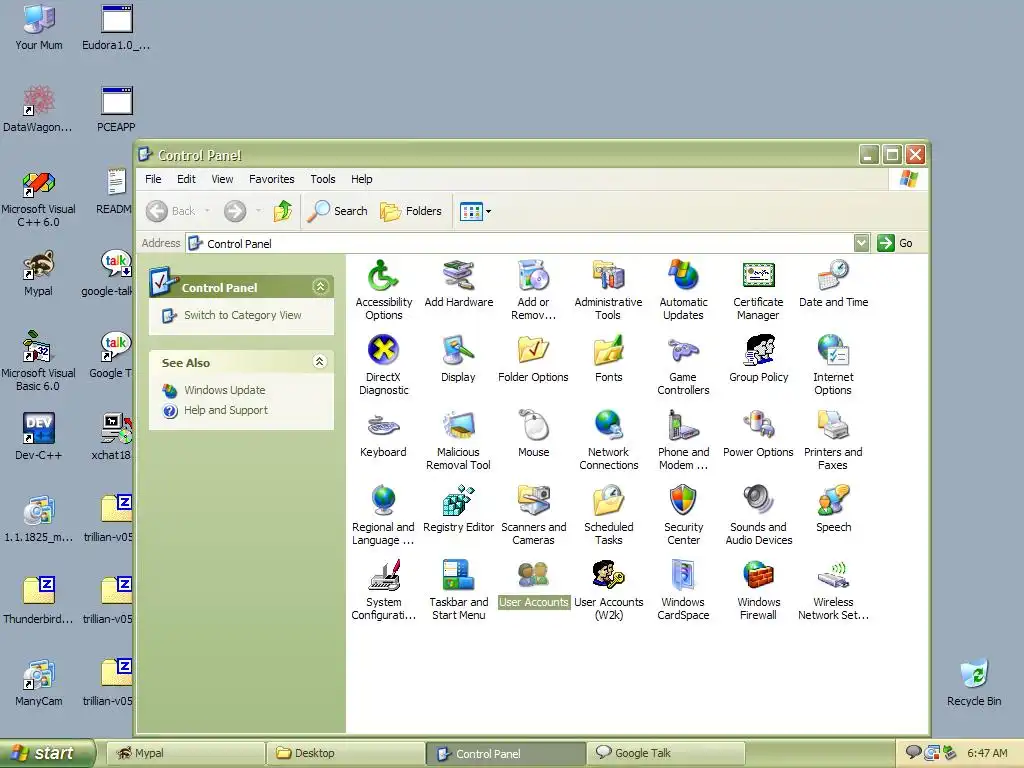This screenshot has width=1024, height=768.
Task: Select Add or Remove Programs icon
Action: click(x=534, y=290)
